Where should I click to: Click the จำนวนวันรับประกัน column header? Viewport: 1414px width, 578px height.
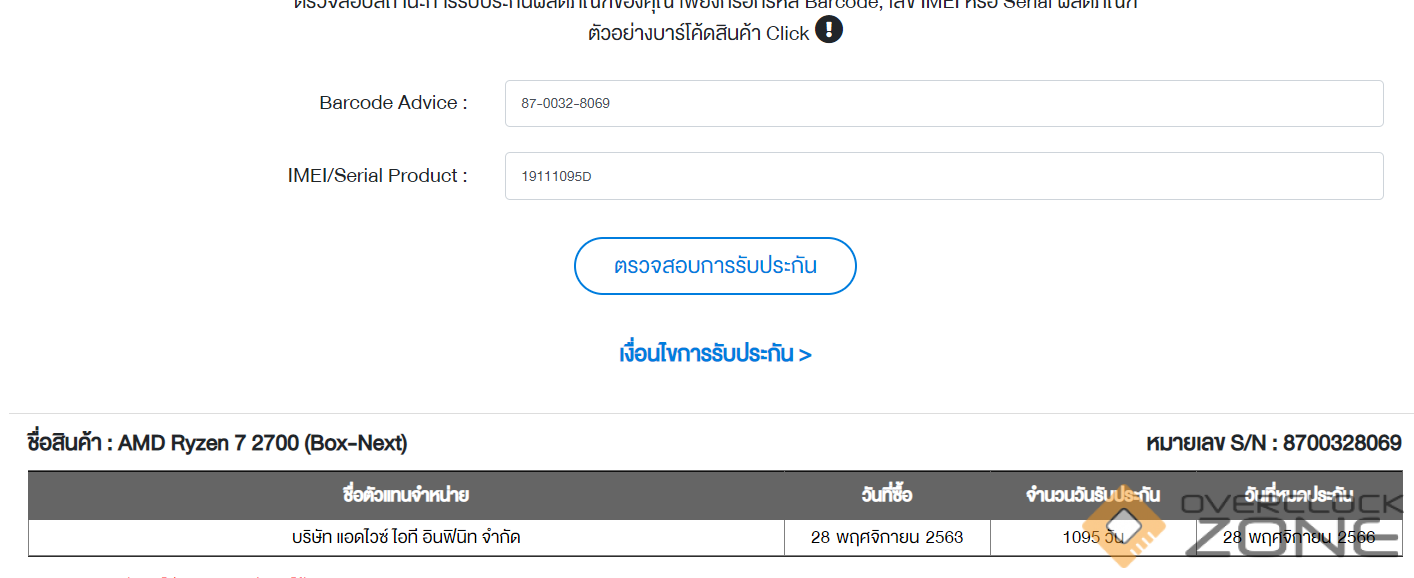(1092, 495)
